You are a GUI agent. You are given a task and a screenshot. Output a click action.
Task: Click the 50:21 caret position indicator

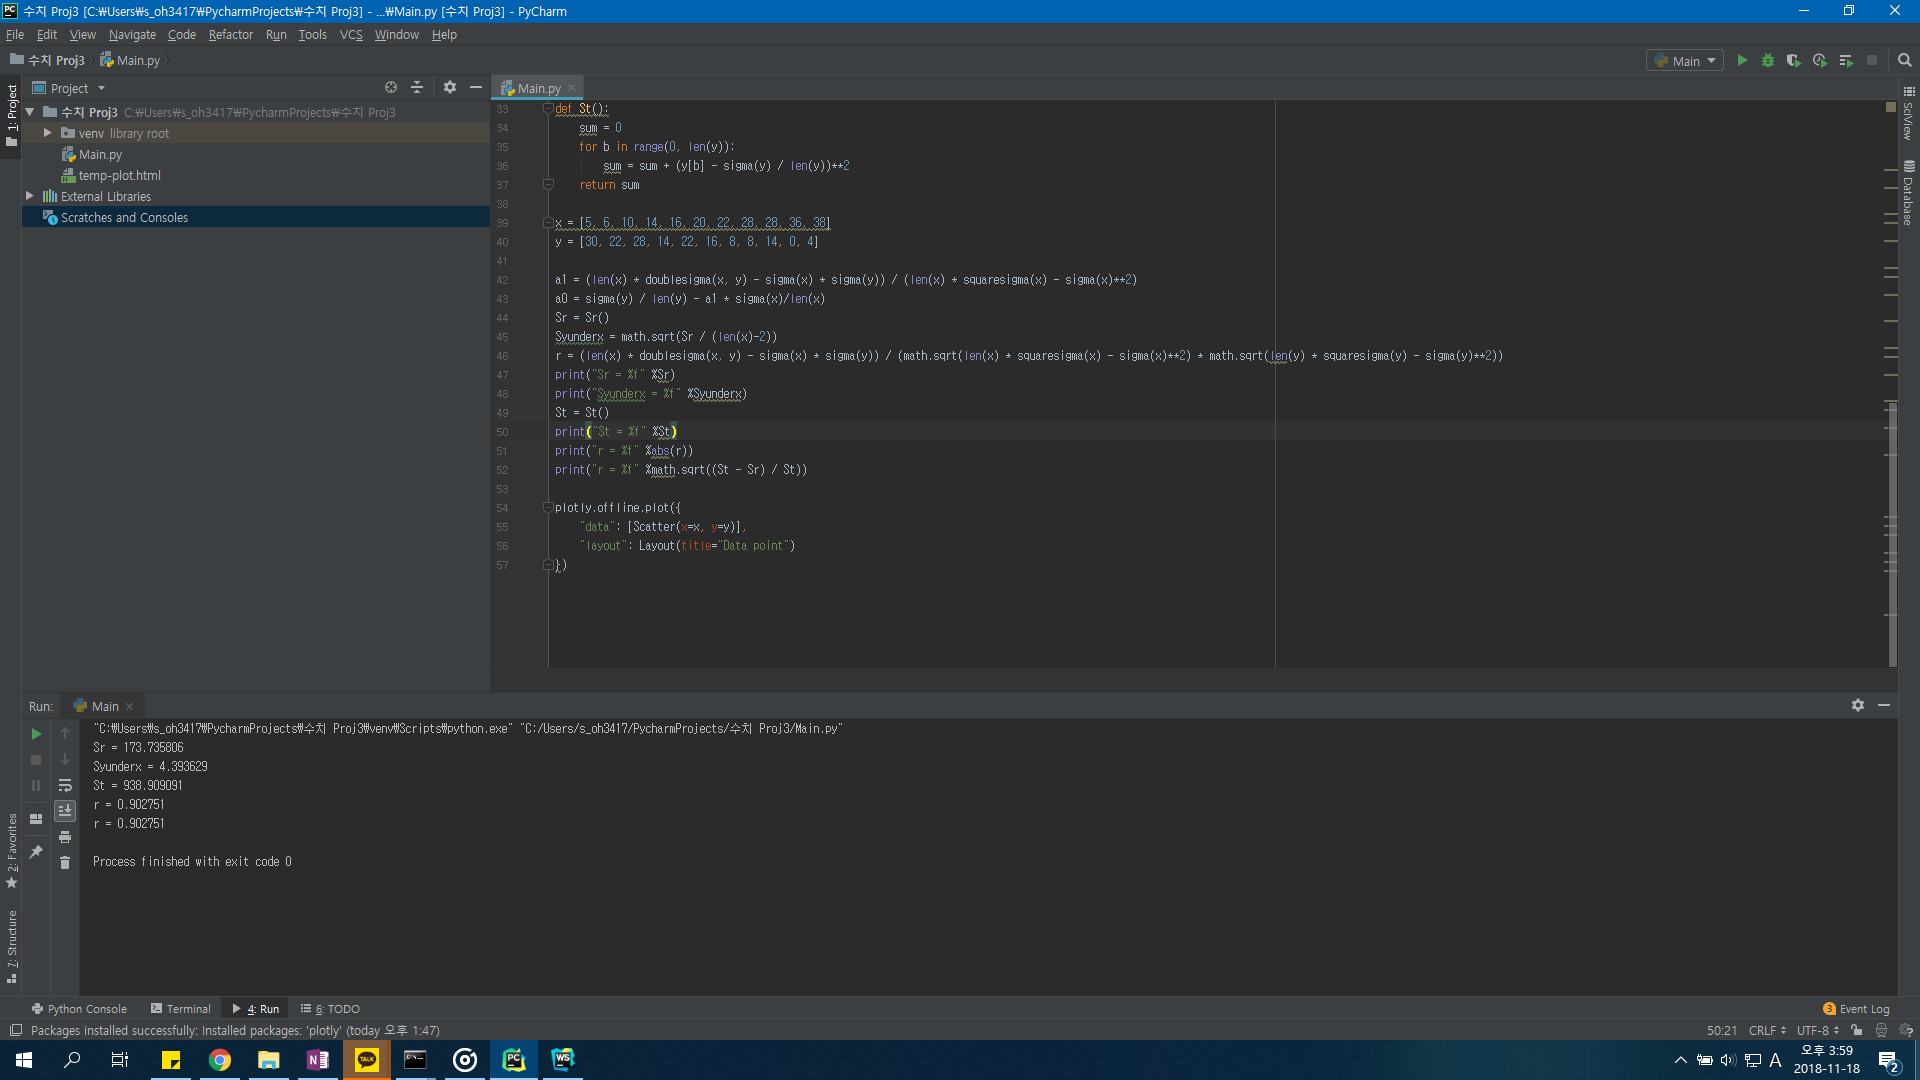[x=1721, y=1031]
